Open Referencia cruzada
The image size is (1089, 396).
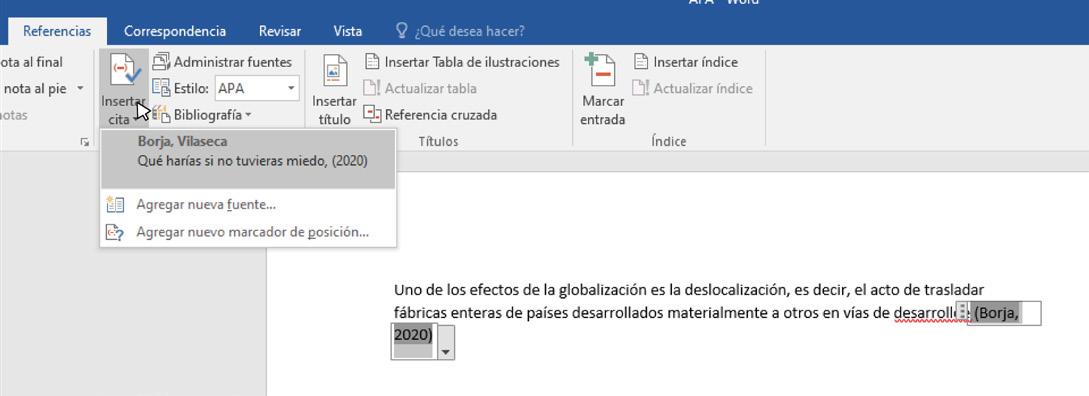pyautogui.click(x=431, y=115)
